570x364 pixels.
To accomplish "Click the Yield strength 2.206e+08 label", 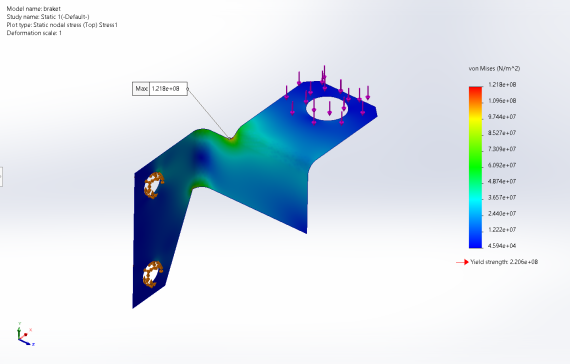I will click(x=504, y=262).
